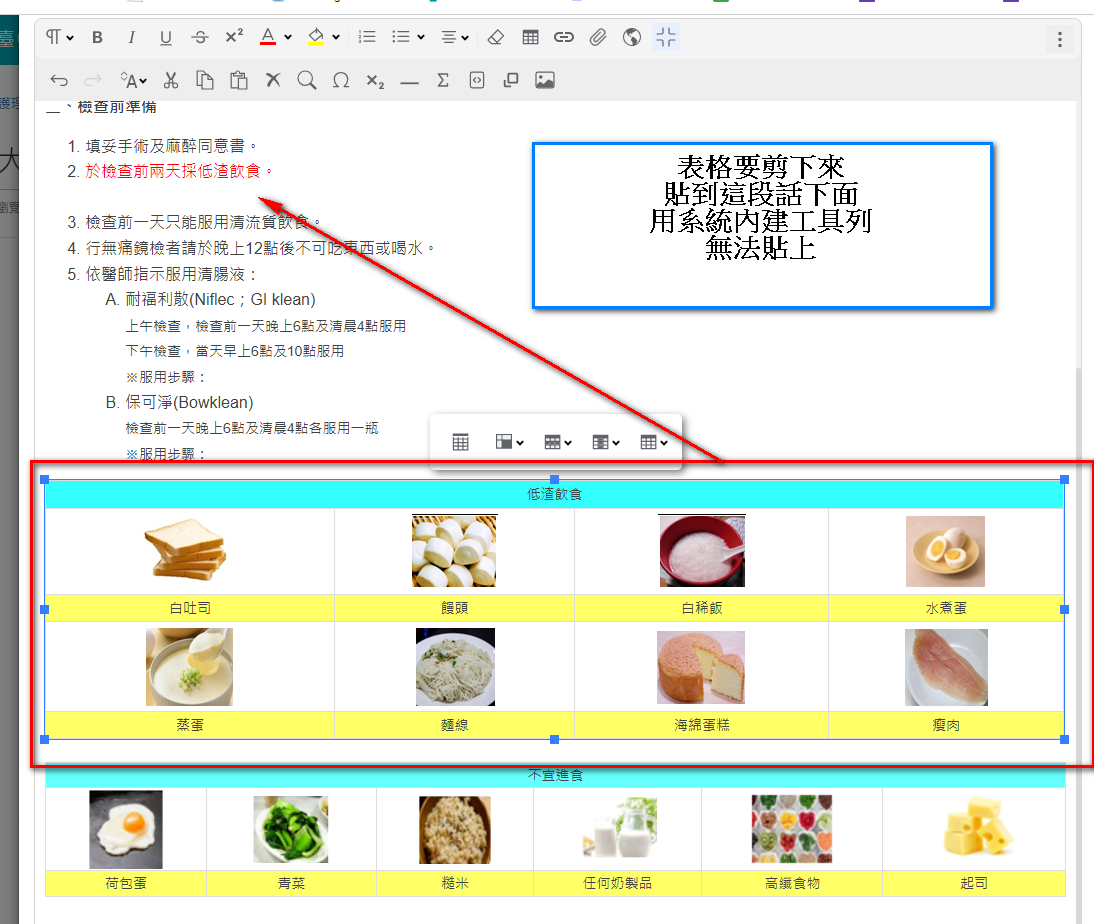Click the cut scissors icon

pyautogui.click(x=171, y=81)
